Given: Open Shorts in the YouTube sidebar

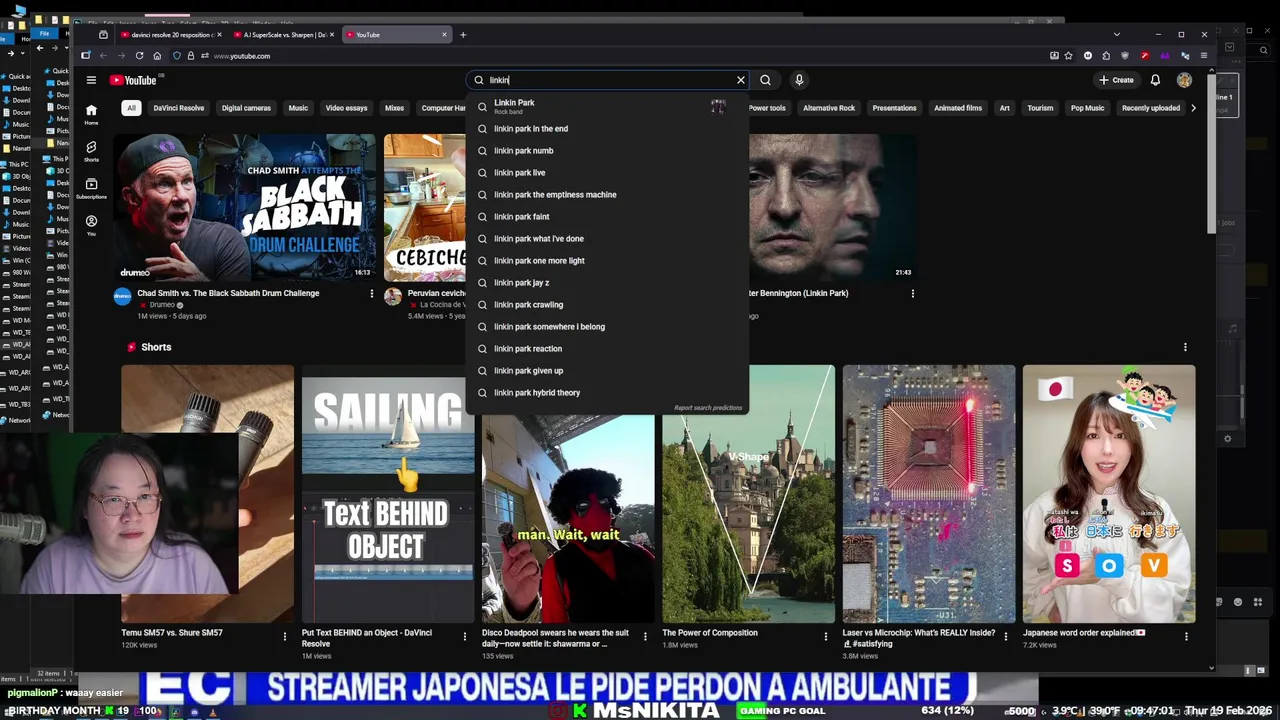Looking at the screenshot, I should (91, 151).
